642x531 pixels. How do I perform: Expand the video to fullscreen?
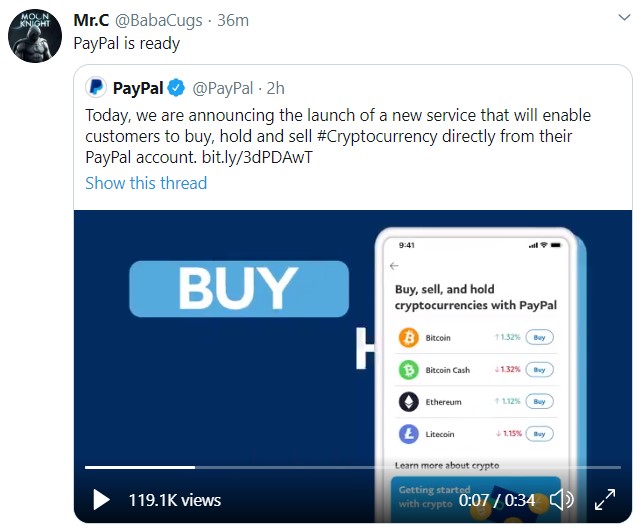click(606, 499)
